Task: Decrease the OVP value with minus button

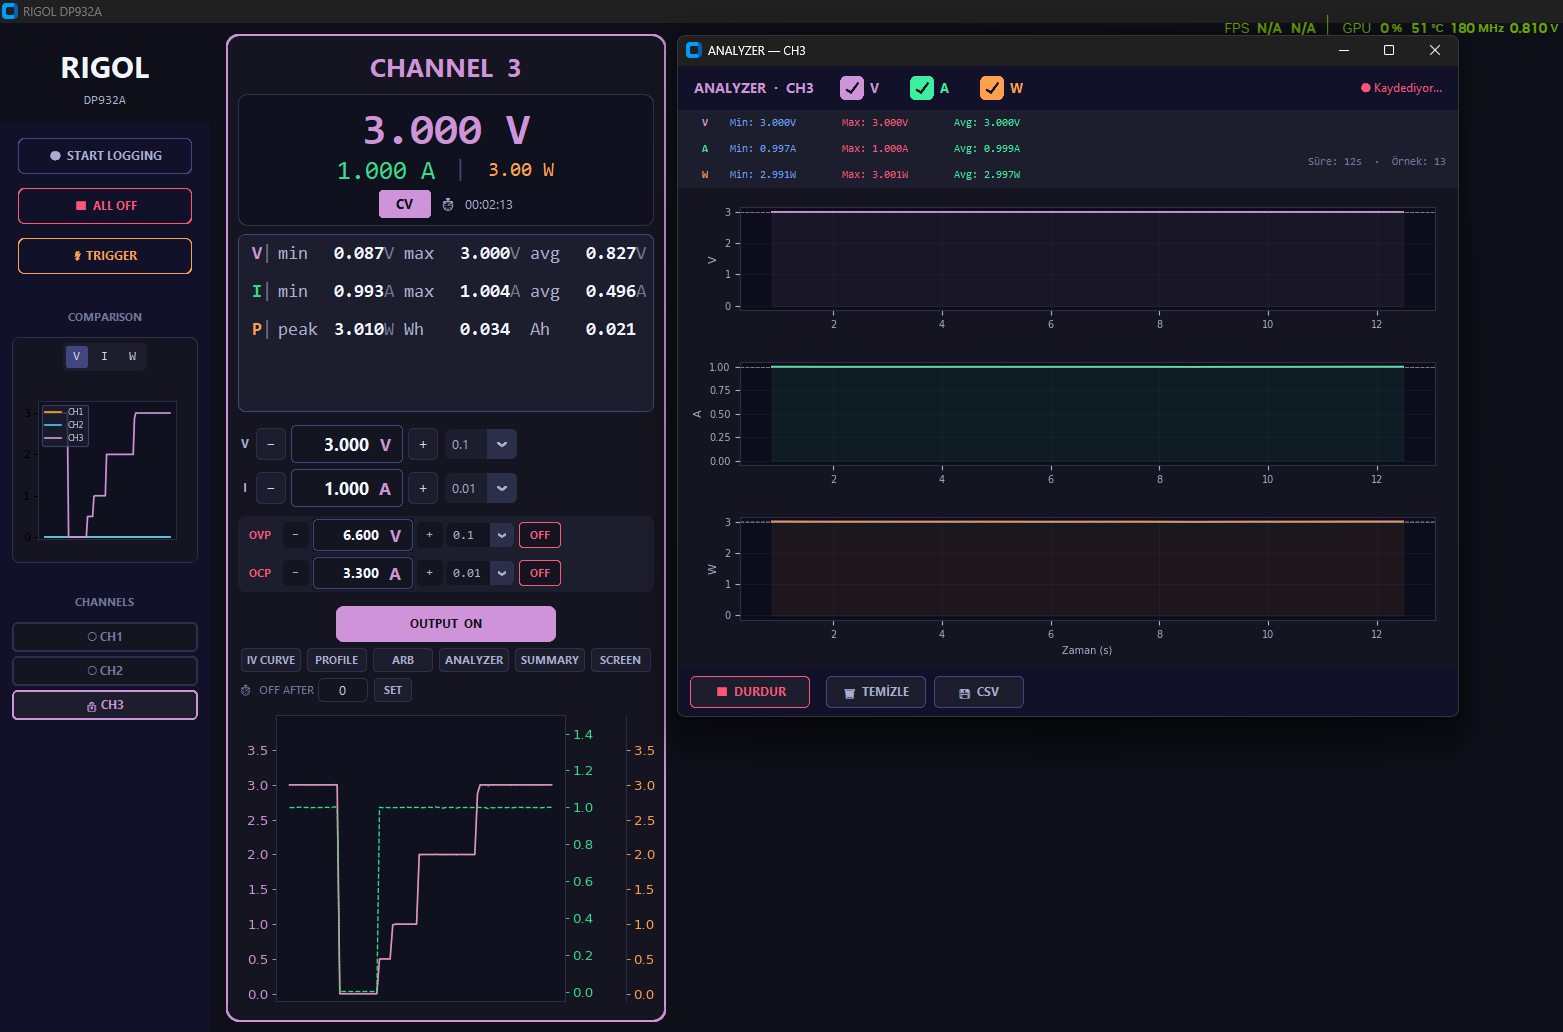Action: pos(295,535)
